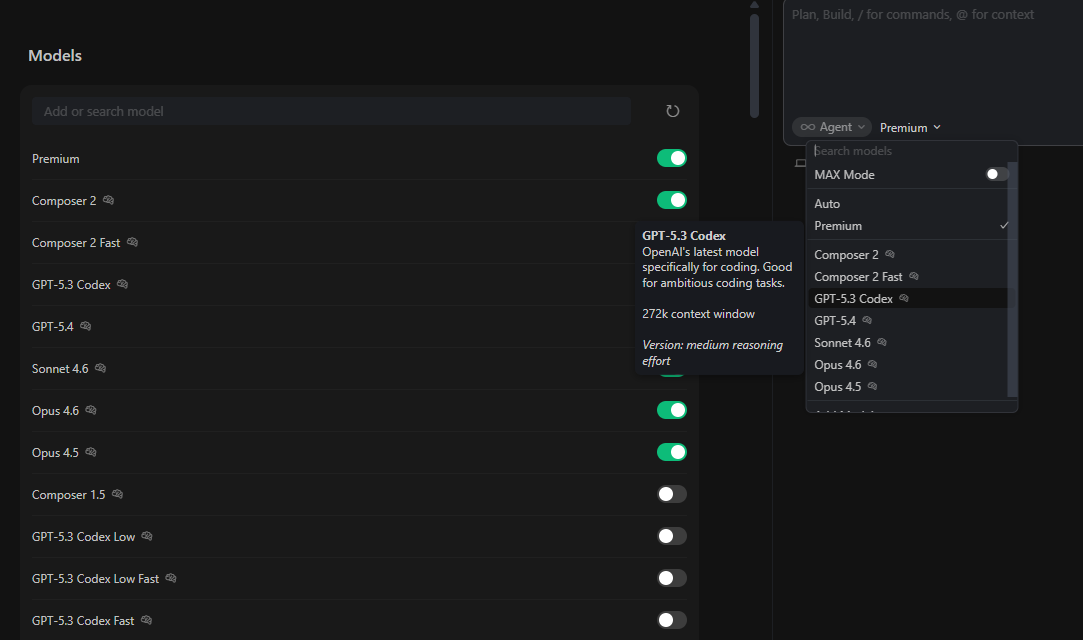Click the brain icon next to GPT-5.3 Codex Low Fast
The width and height of the screenshot is (1083, 640).
[171, 579]
